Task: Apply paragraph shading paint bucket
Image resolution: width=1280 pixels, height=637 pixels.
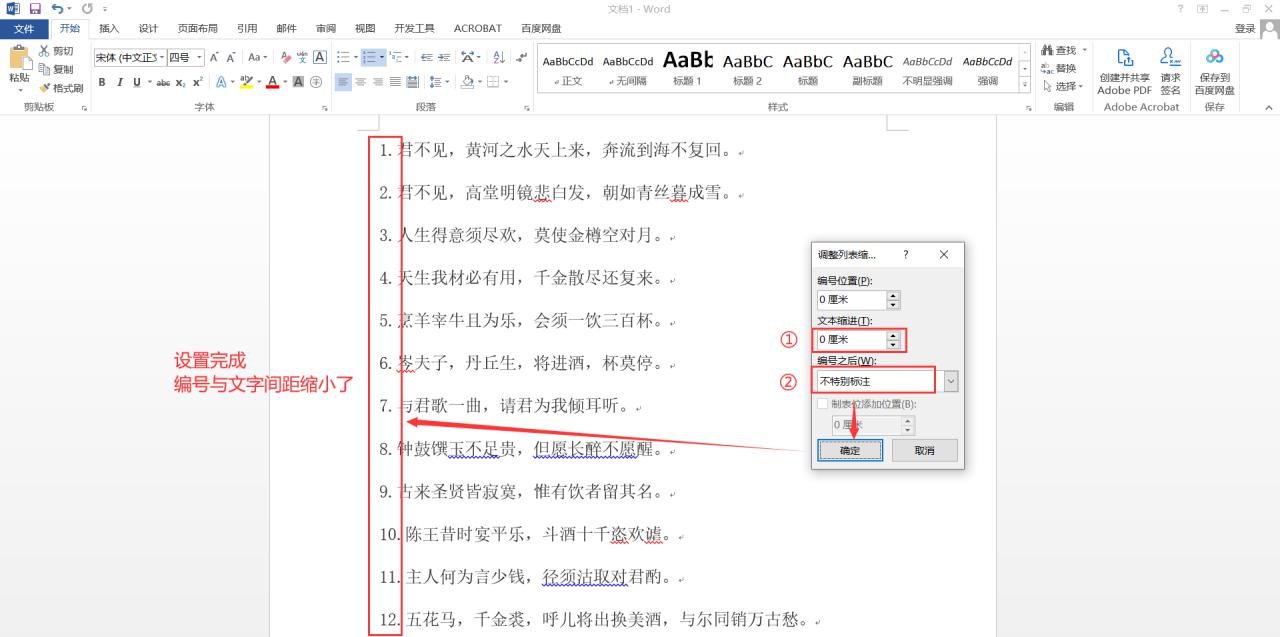Action: pyautogui.click(x=466, y=82)
